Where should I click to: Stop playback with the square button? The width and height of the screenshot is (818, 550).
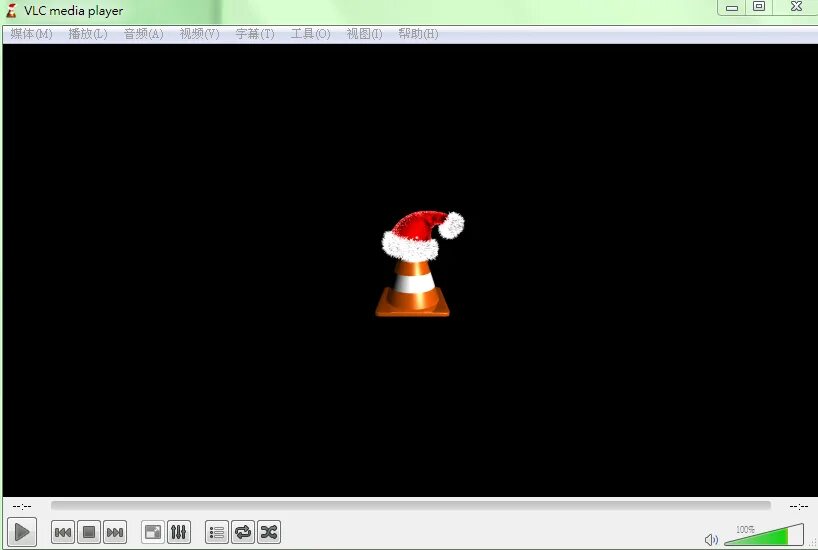89,532
